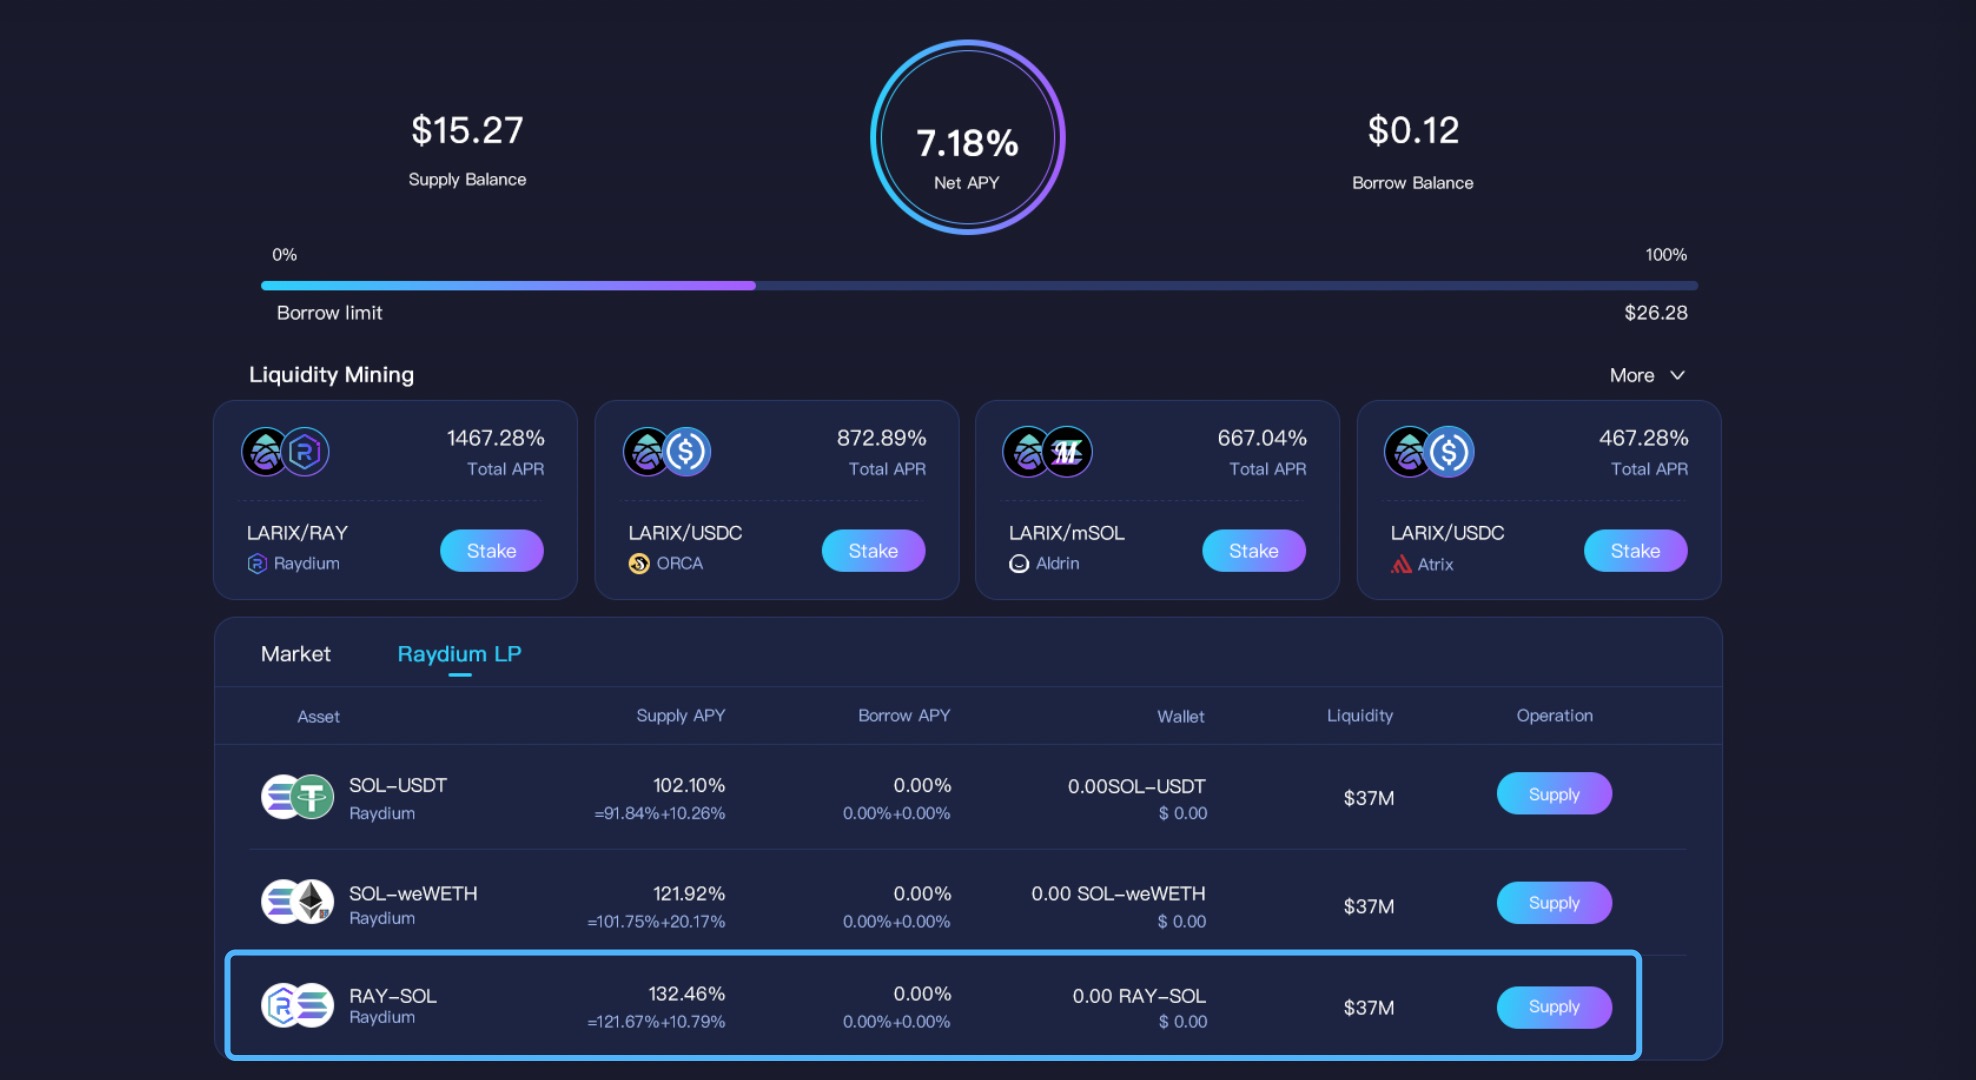Click the =101.75%+20.17% APY breakdown

pos(656,922)
